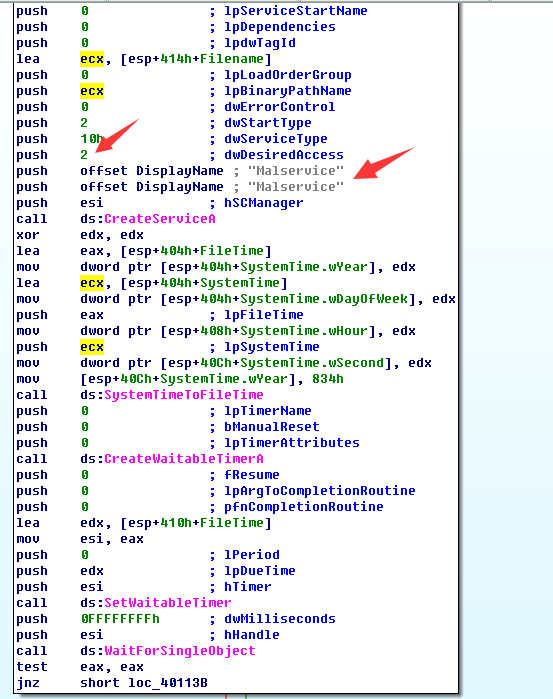Image resolution: width=553 pixels, height=699 pixels.
Task: Click [esp+410h+FileTime] operand
Action: [x=196, y=523]
